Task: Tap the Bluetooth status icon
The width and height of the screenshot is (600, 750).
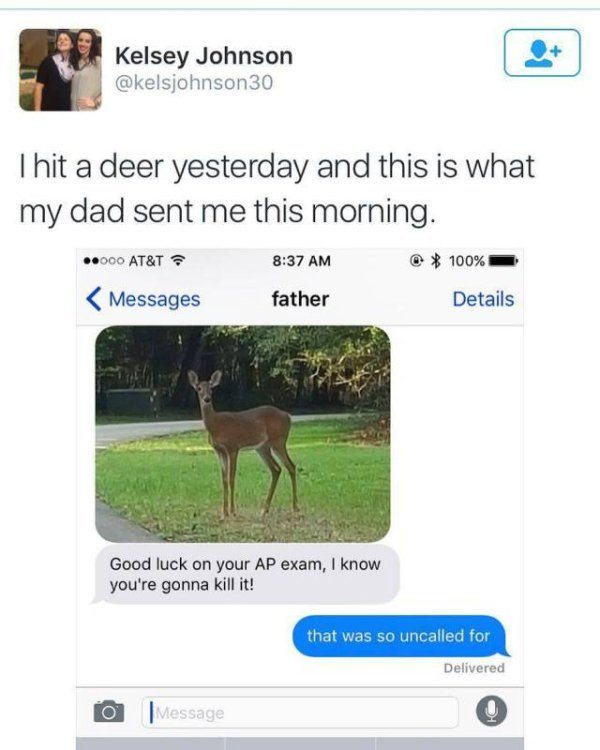Action: pyautogui.click(x=435, y=261)
